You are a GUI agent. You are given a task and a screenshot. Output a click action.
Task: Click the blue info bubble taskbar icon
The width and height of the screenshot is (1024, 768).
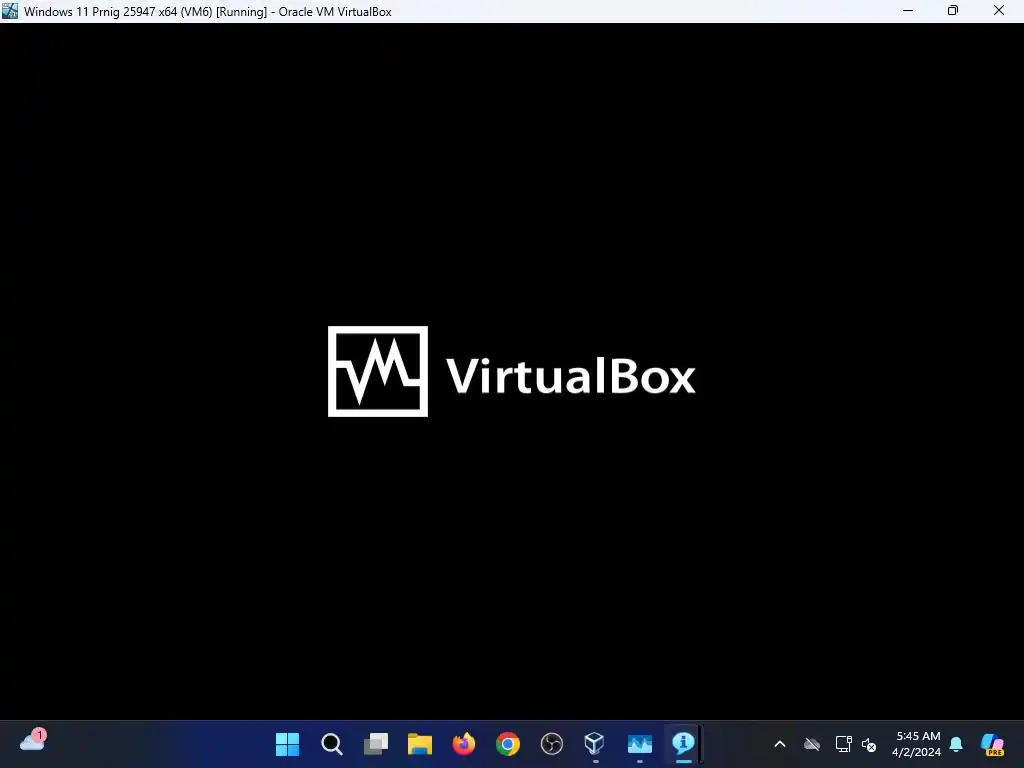pos(683,743)
